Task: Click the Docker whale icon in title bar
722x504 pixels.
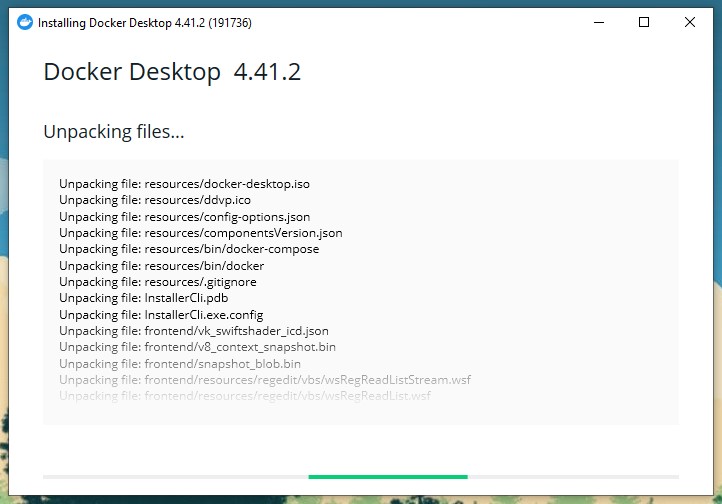Action: tap(25, 22)
